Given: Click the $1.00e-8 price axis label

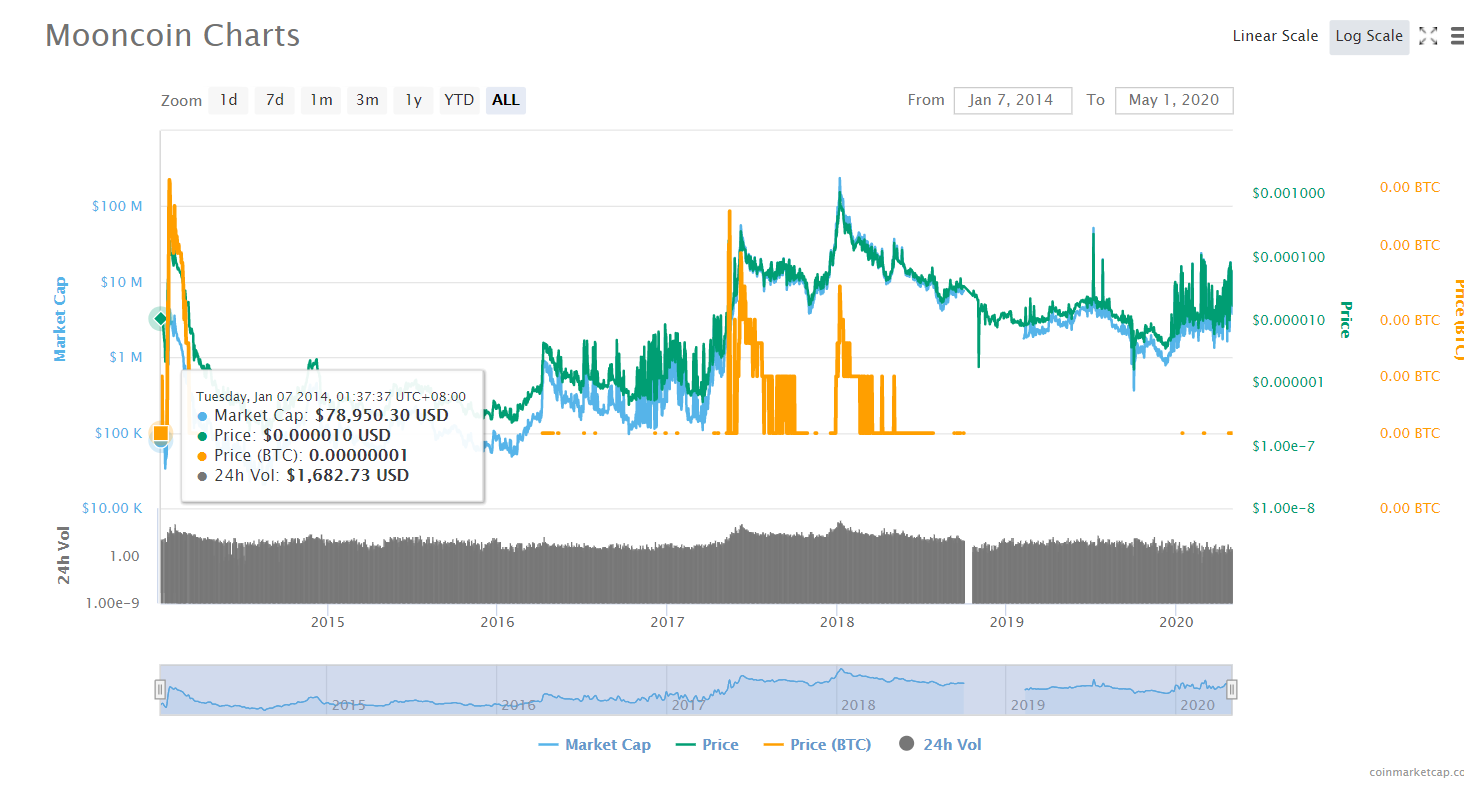Looking at the screenshot, I should pyautogui.click(x=1283, y=508).
